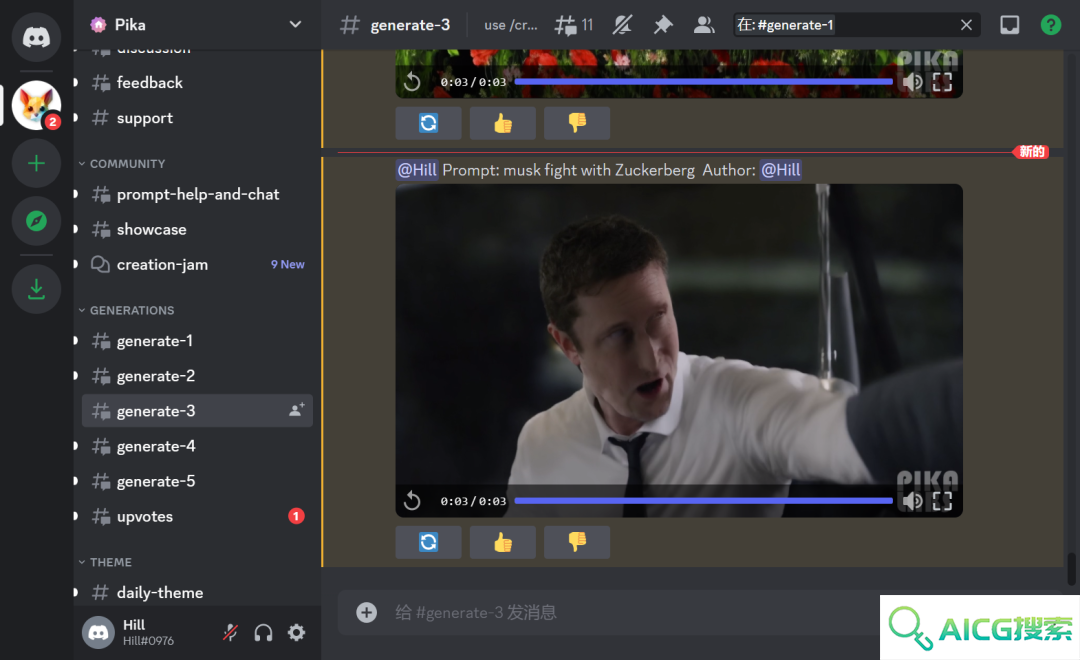Seek on the upper video progress bar
Image resolution: width=1080 pixels, height=660 pixels.
(x=703, y=82)
